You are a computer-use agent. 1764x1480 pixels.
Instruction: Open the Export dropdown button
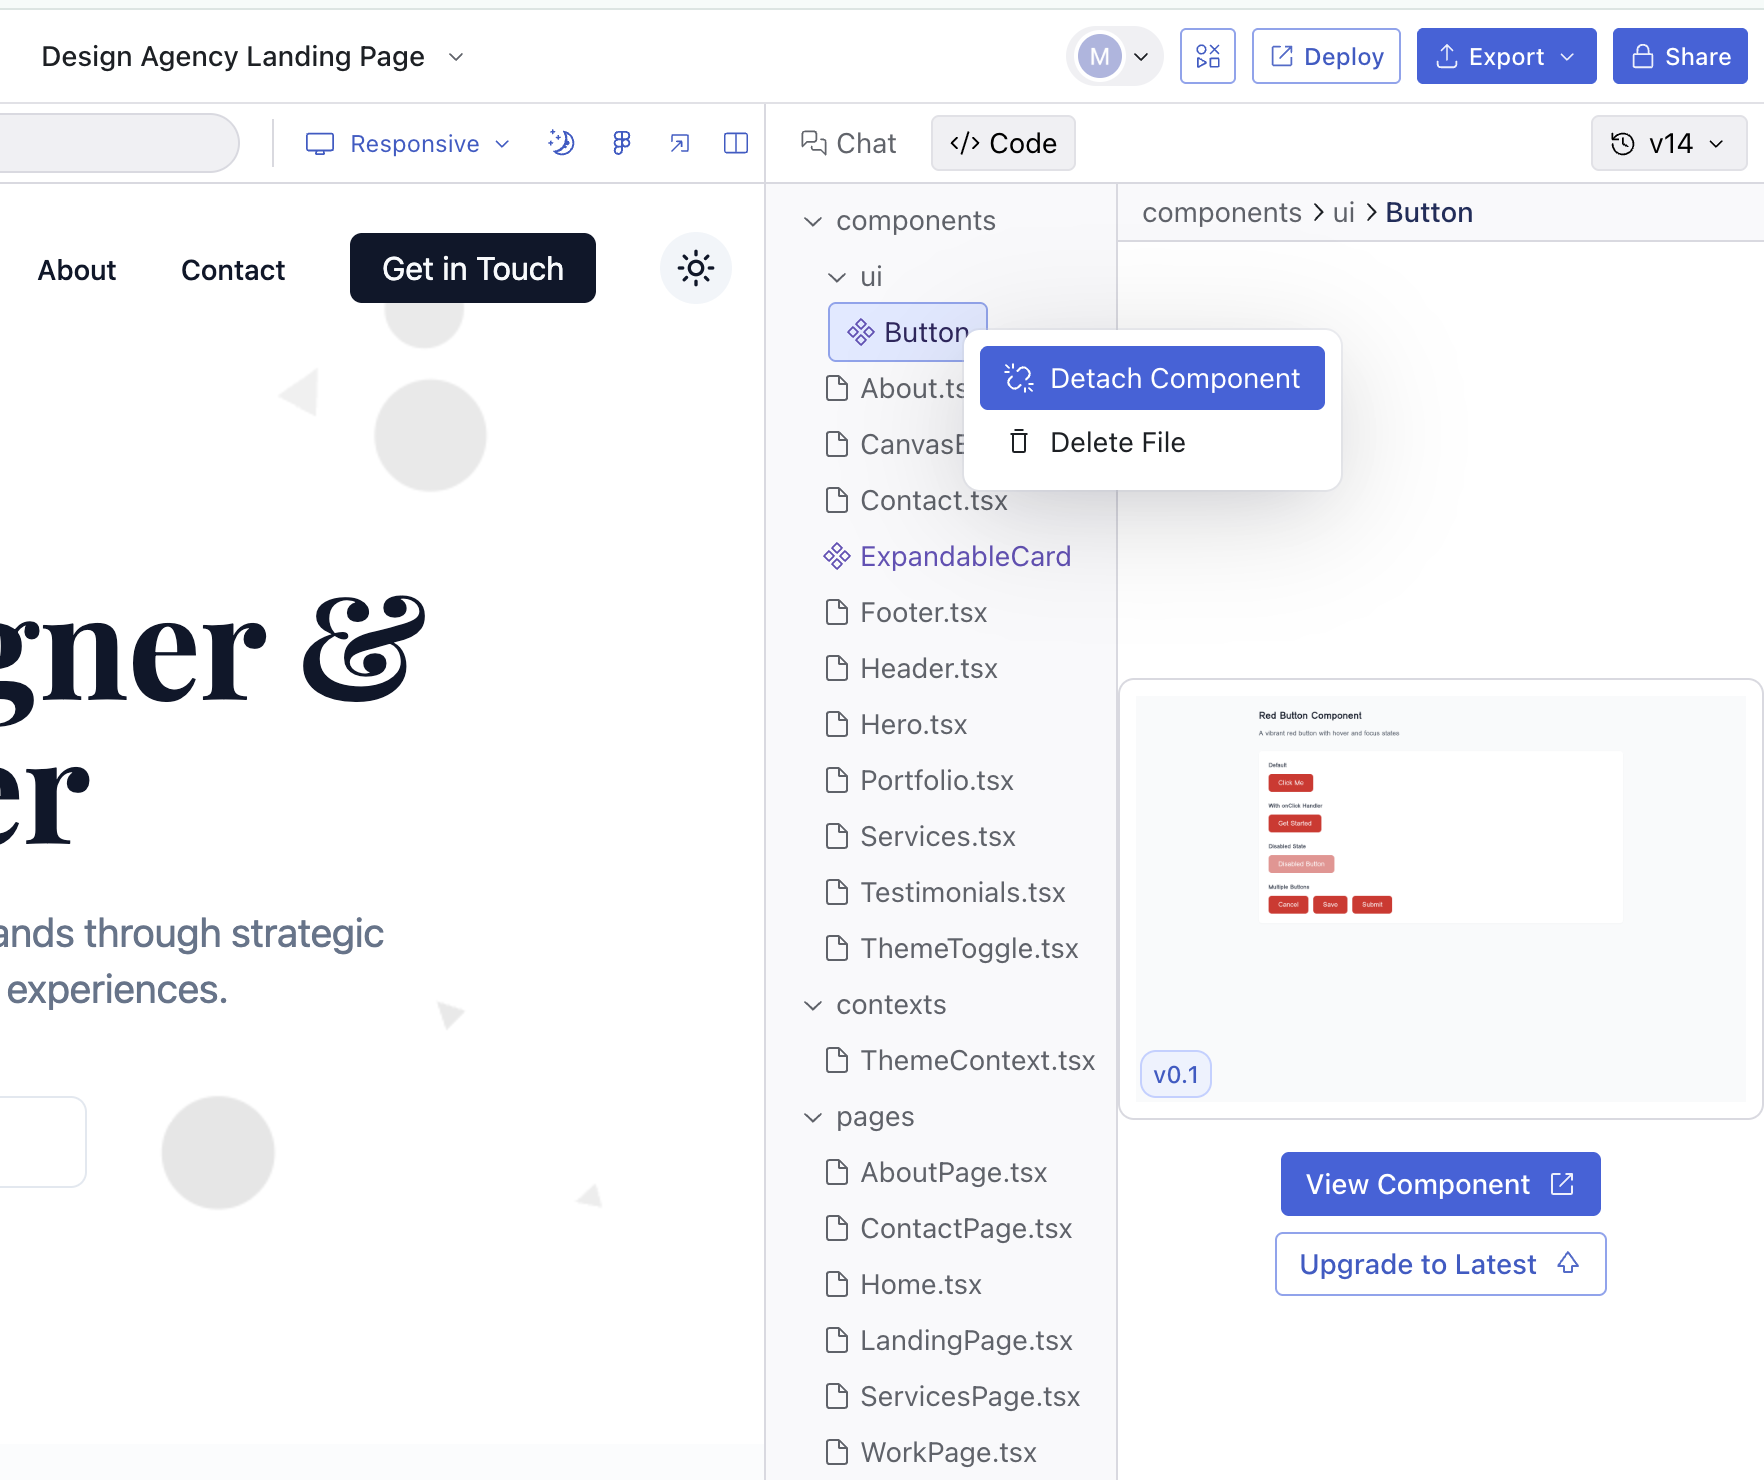tap(1505, 56)
